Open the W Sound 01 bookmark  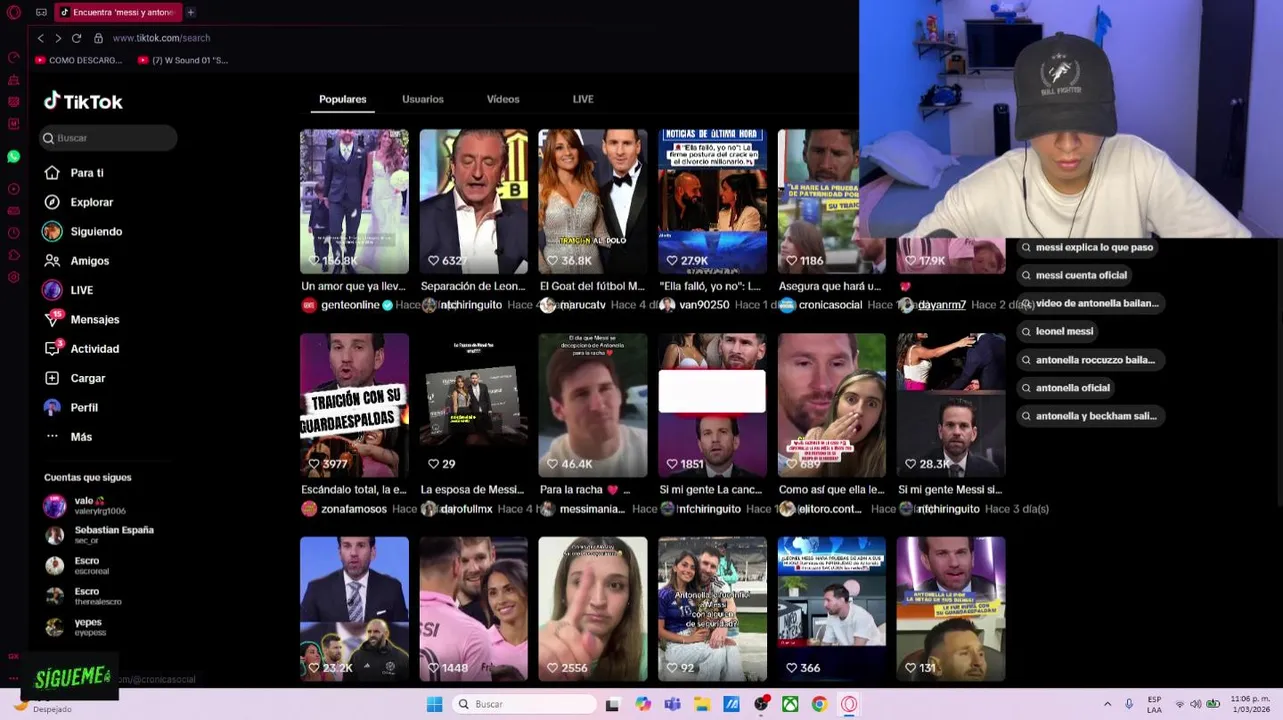[182, 60]
